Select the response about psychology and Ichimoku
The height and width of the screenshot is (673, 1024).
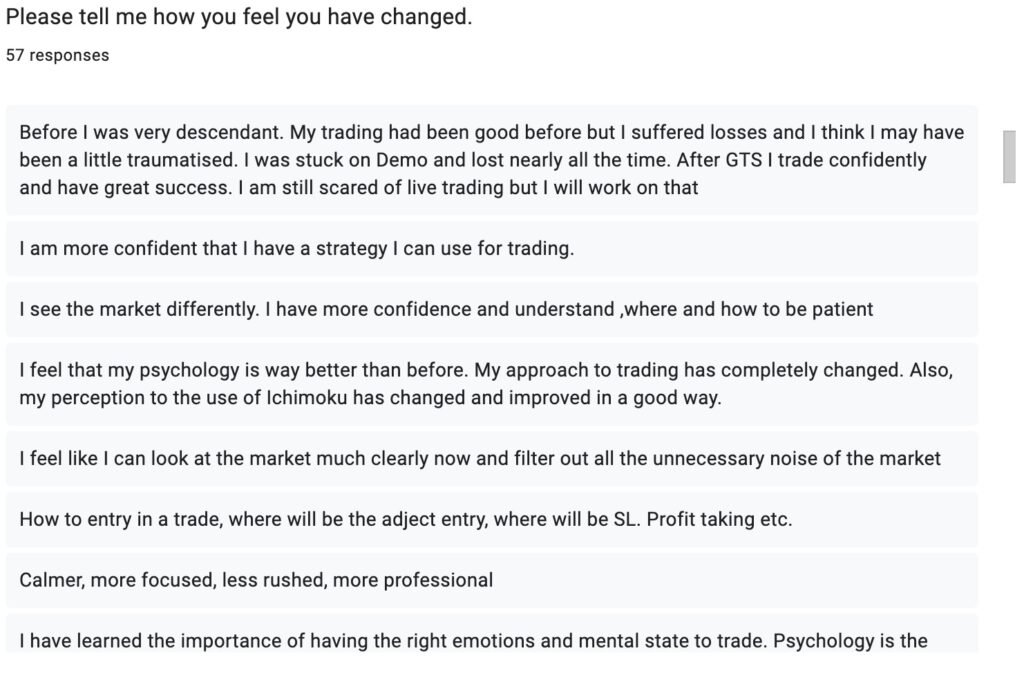pos(492,384)
